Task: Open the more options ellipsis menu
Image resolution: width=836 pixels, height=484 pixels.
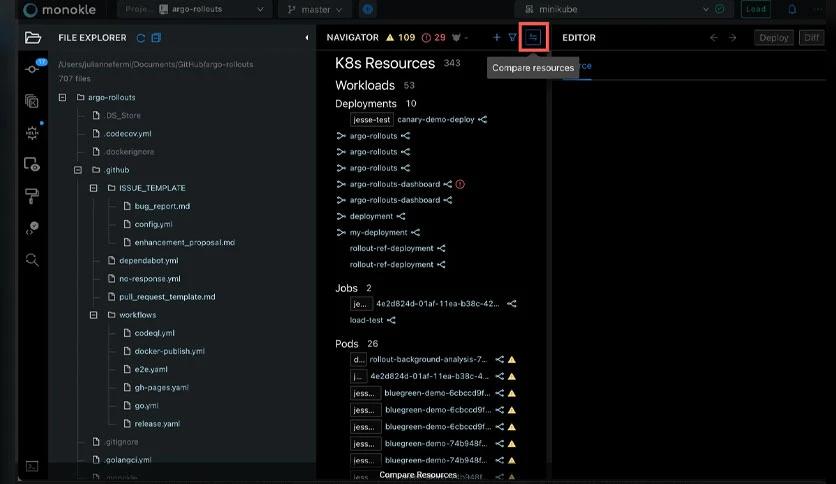Action: point(818,9)
